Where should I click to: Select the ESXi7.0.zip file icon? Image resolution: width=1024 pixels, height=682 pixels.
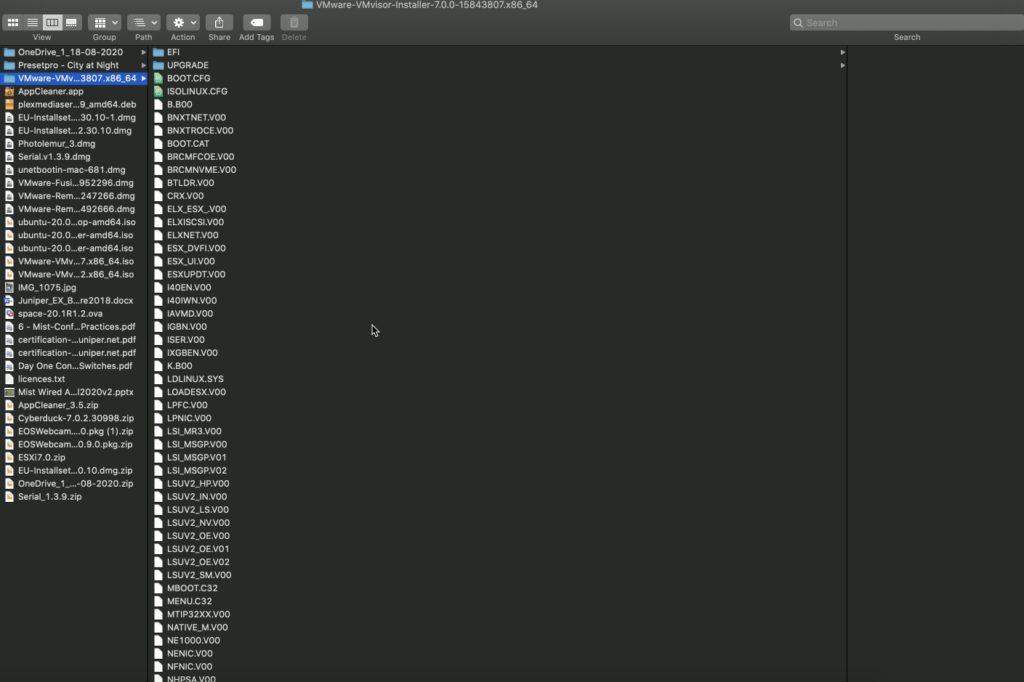(x=9, y=457)
